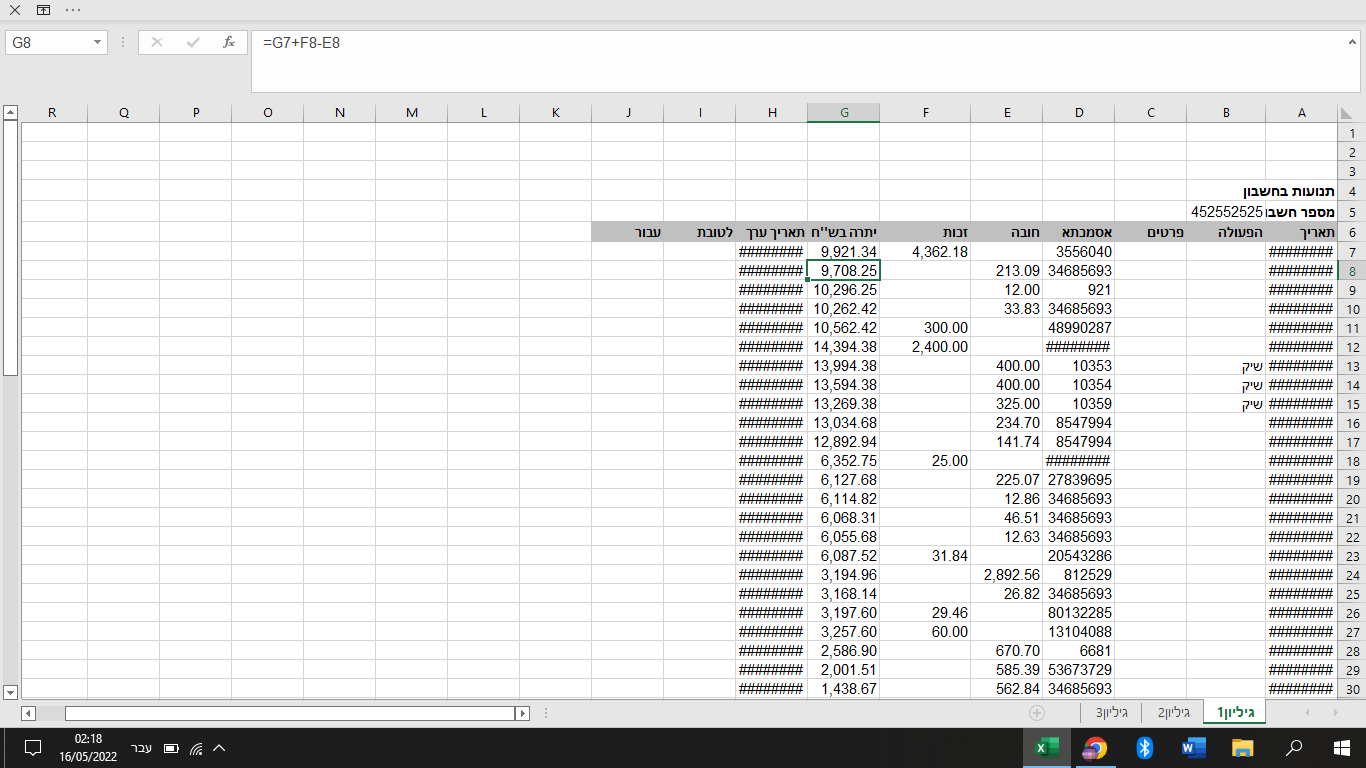1366x768 pixels.
Task: Select column F header
Action: [926, 113]
